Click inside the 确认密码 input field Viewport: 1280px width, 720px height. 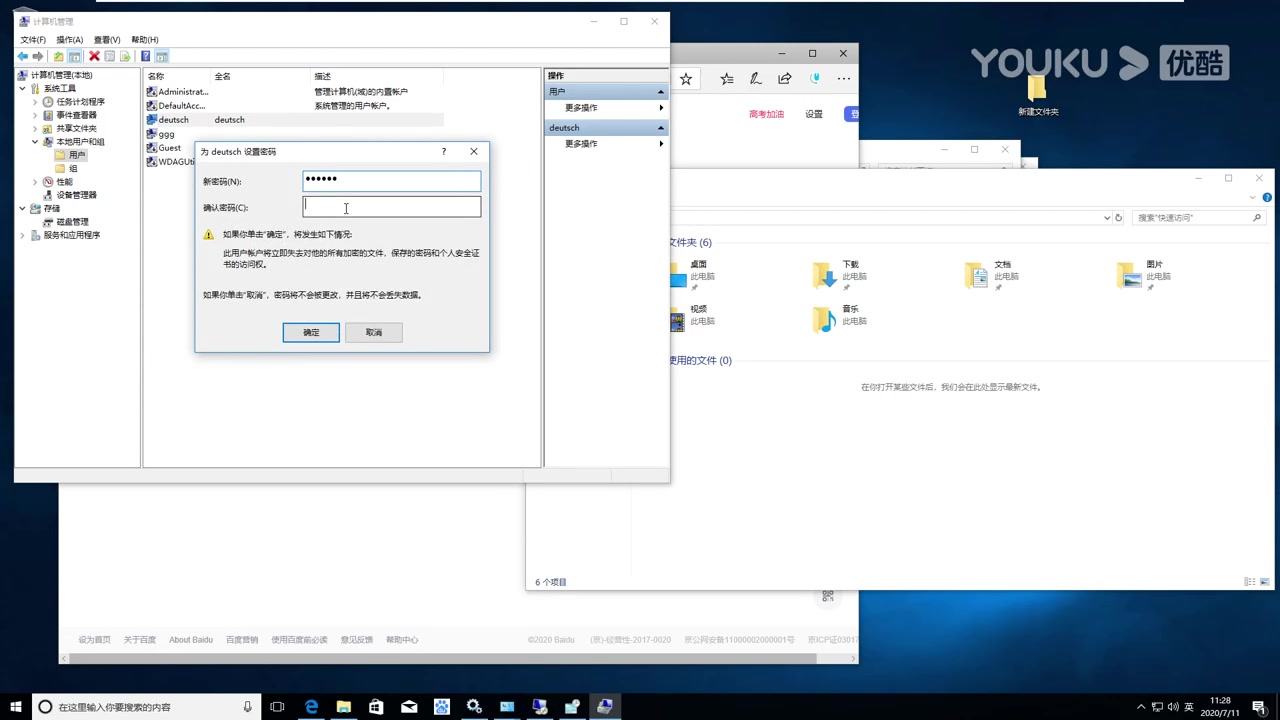click(390, 206)
